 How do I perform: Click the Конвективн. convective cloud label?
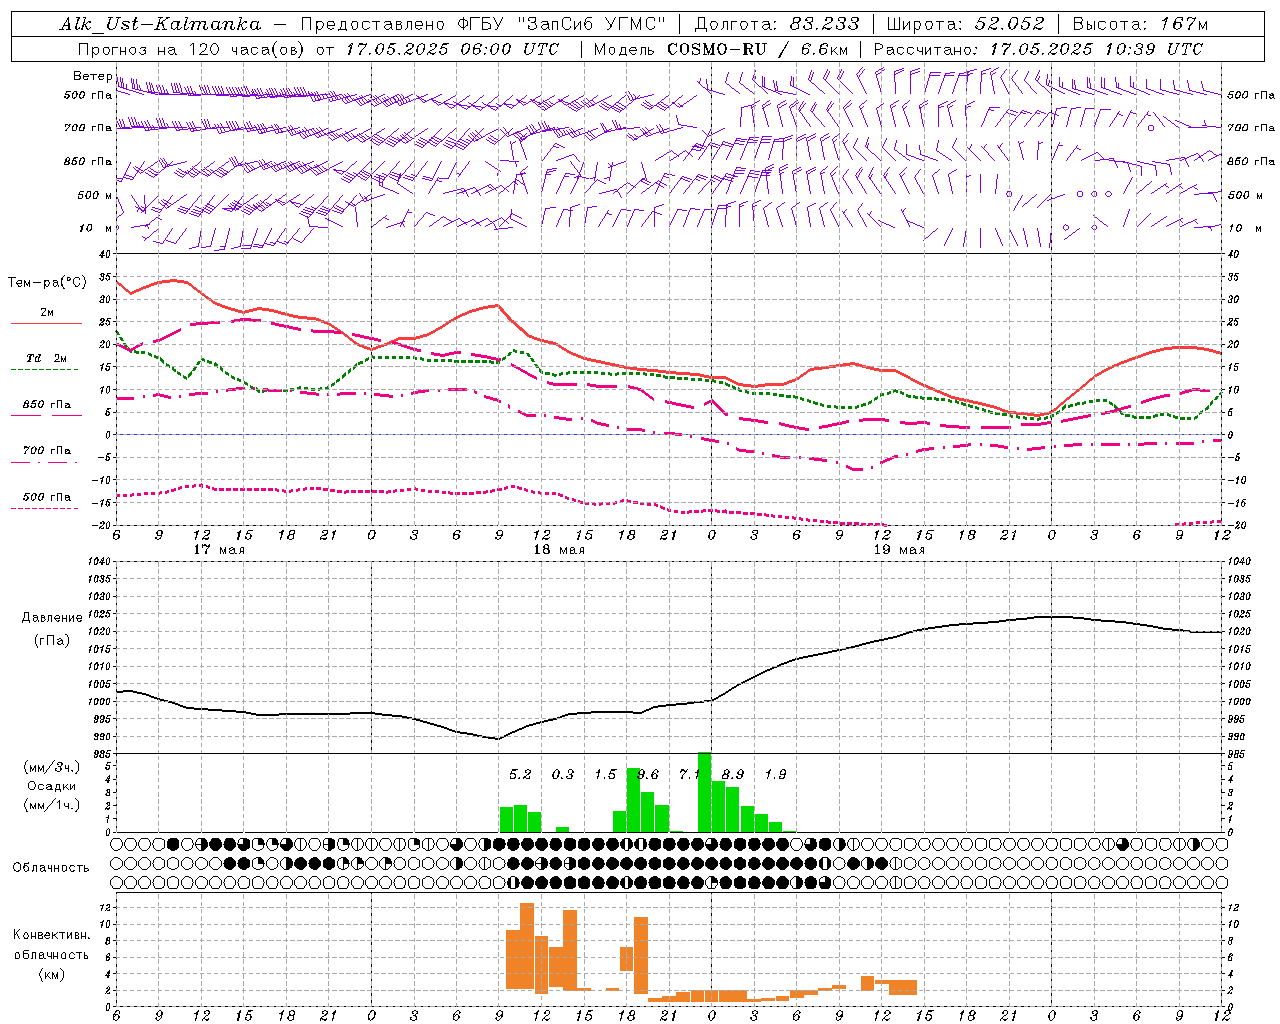click(51, 935)
